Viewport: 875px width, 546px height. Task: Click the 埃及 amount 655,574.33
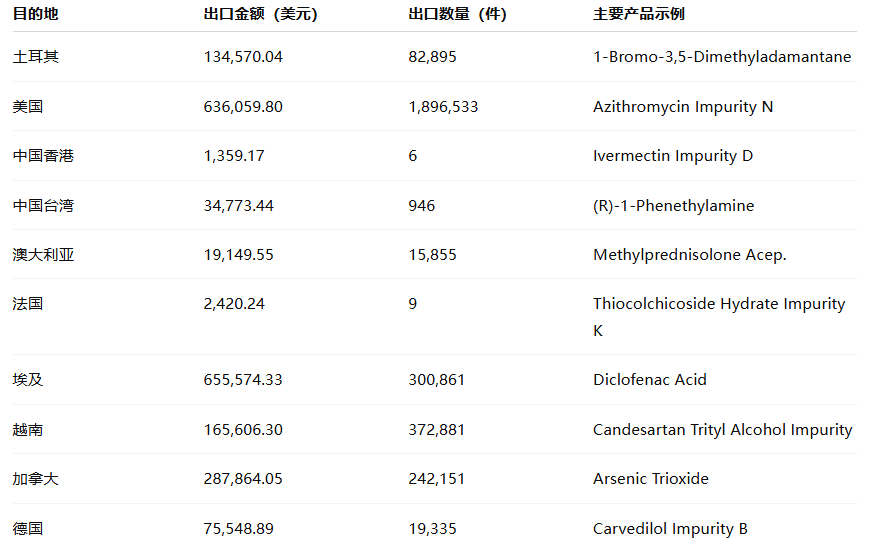point(243,380)
